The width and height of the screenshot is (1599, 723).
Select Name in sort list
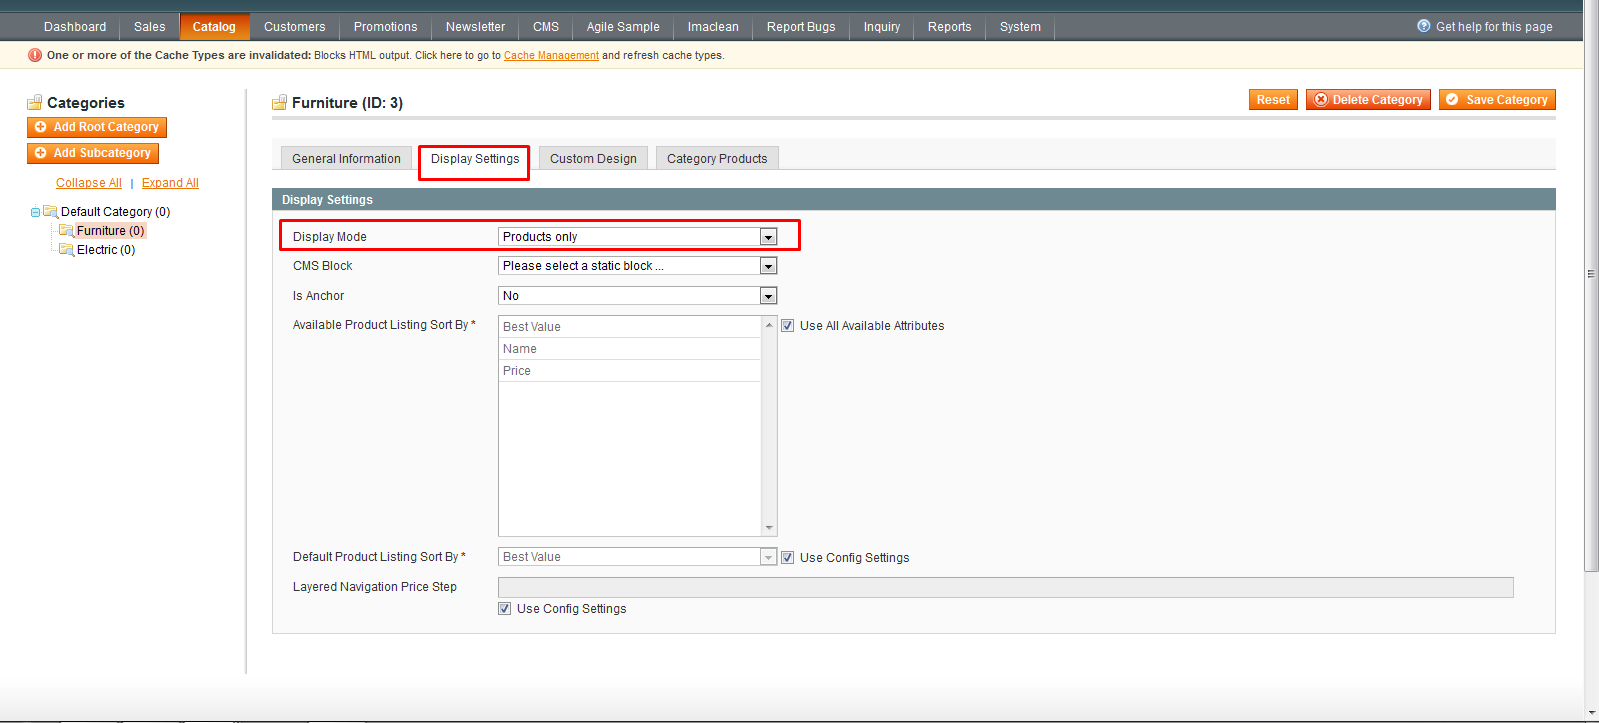pos(630,349)
